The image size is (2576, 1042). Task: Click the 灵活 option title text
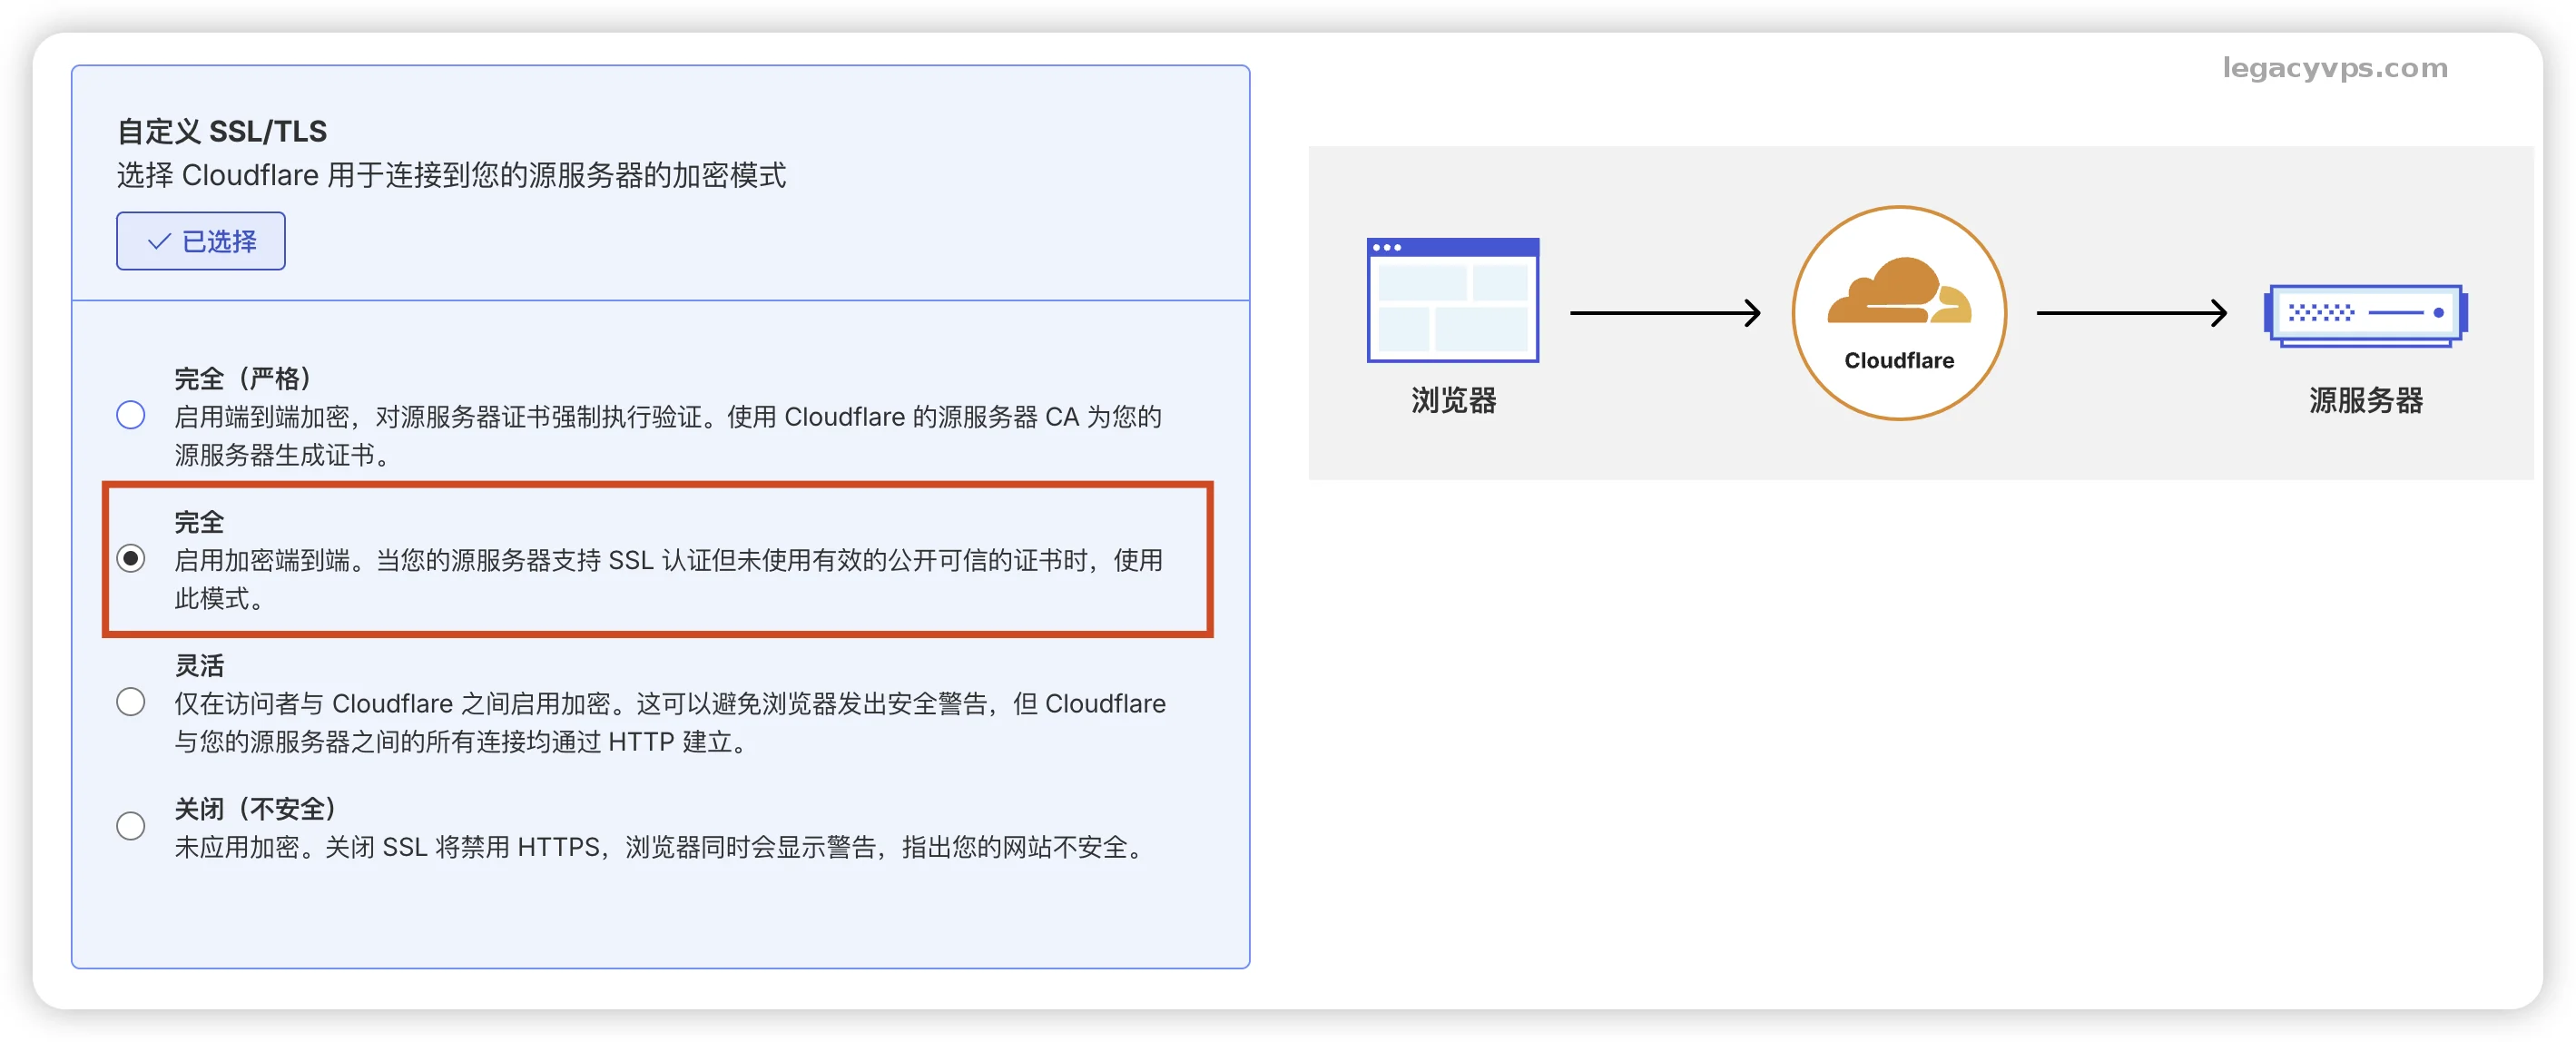pyautogui.click(x=199, y=665)
